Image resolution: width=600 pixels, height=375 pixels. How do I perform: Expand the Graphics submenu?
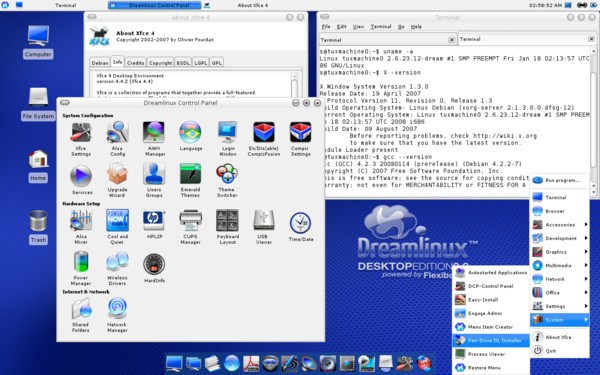point(560,252)
